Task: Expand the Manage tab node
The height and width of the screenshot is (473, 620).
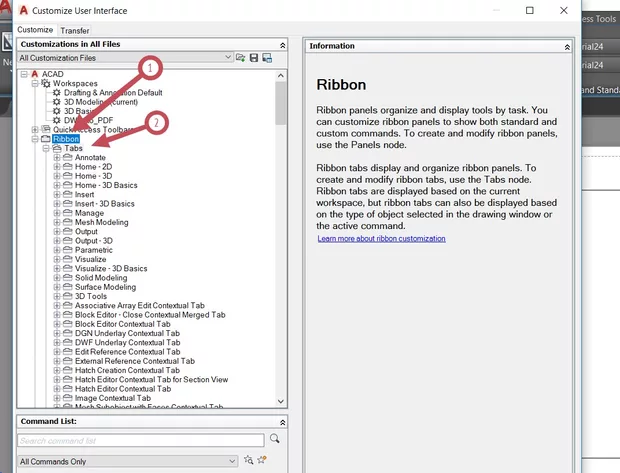Action: coord(57,213)
